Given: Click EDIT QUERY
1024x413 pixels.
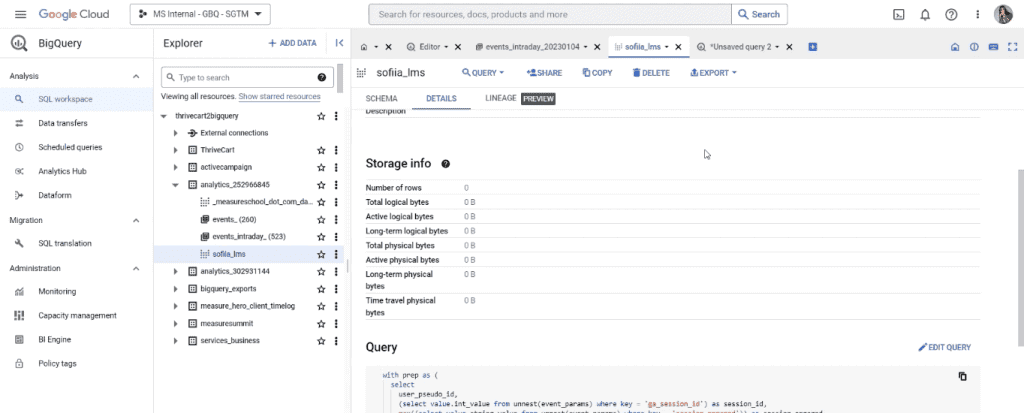Looking at the screenshot, I should tap(944, 348).
